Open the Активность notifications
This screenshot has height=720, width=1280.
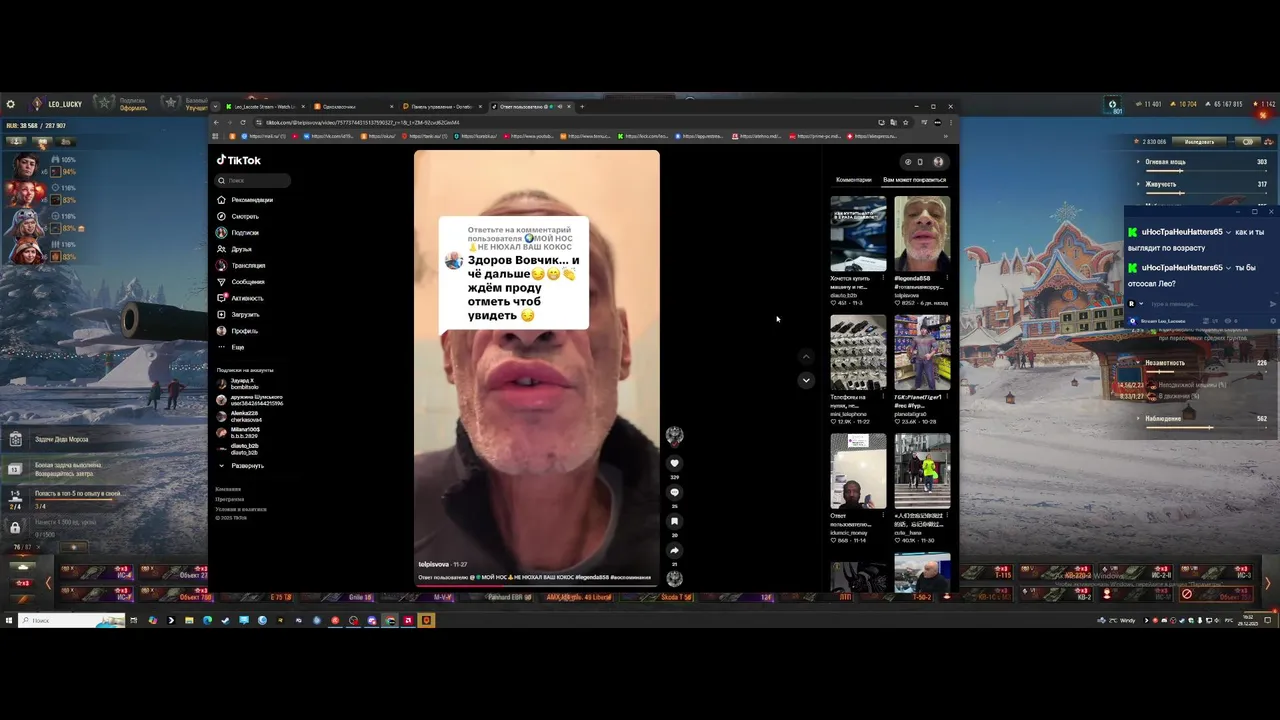point(240,298)
